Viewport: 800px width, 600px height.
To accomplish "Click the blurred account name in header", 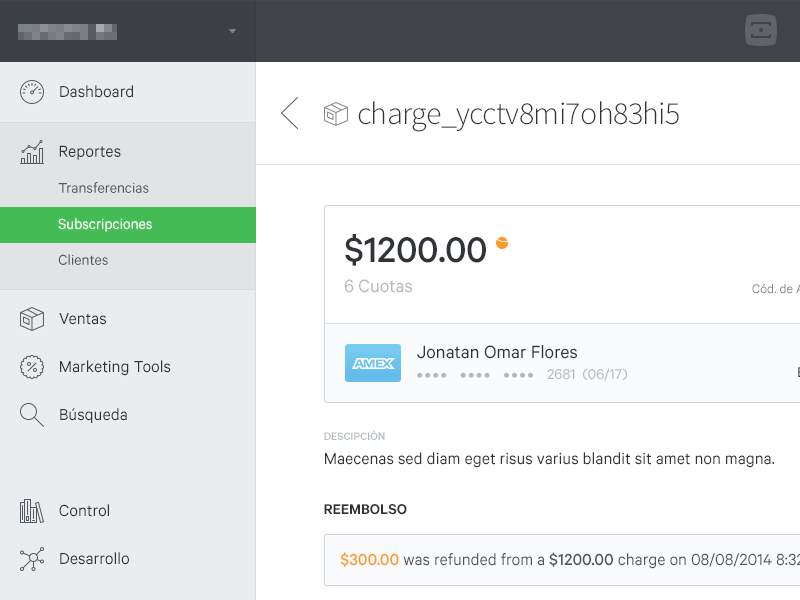I will [x=68, y=31].
